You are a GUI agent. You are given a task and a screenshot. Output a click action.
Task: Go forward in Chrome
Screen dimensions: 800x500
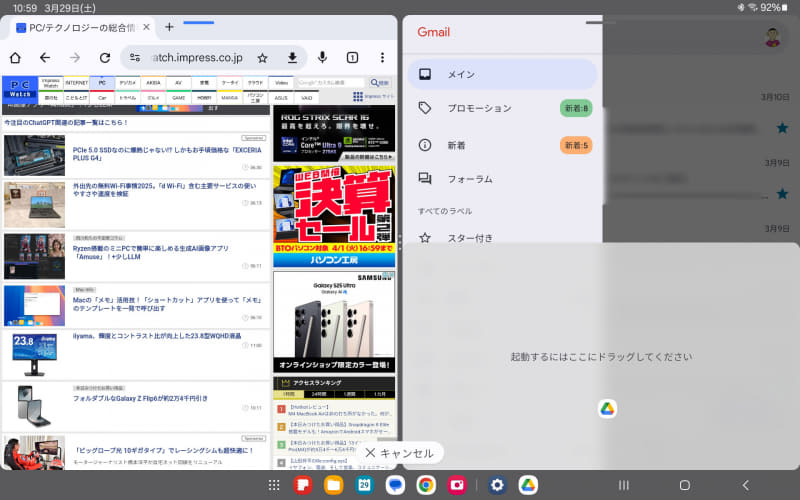75,58
